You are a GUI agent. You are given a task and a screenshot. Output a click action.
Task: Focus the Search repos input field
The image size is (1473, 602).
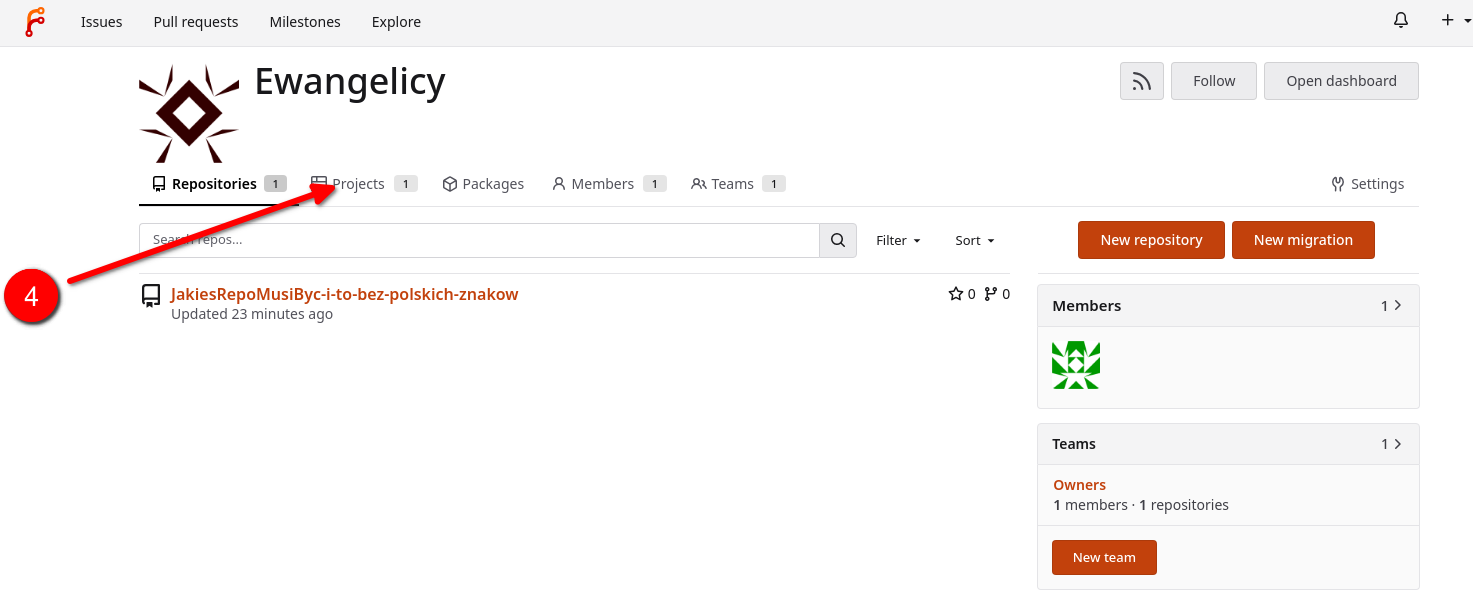tap(480, 240)
